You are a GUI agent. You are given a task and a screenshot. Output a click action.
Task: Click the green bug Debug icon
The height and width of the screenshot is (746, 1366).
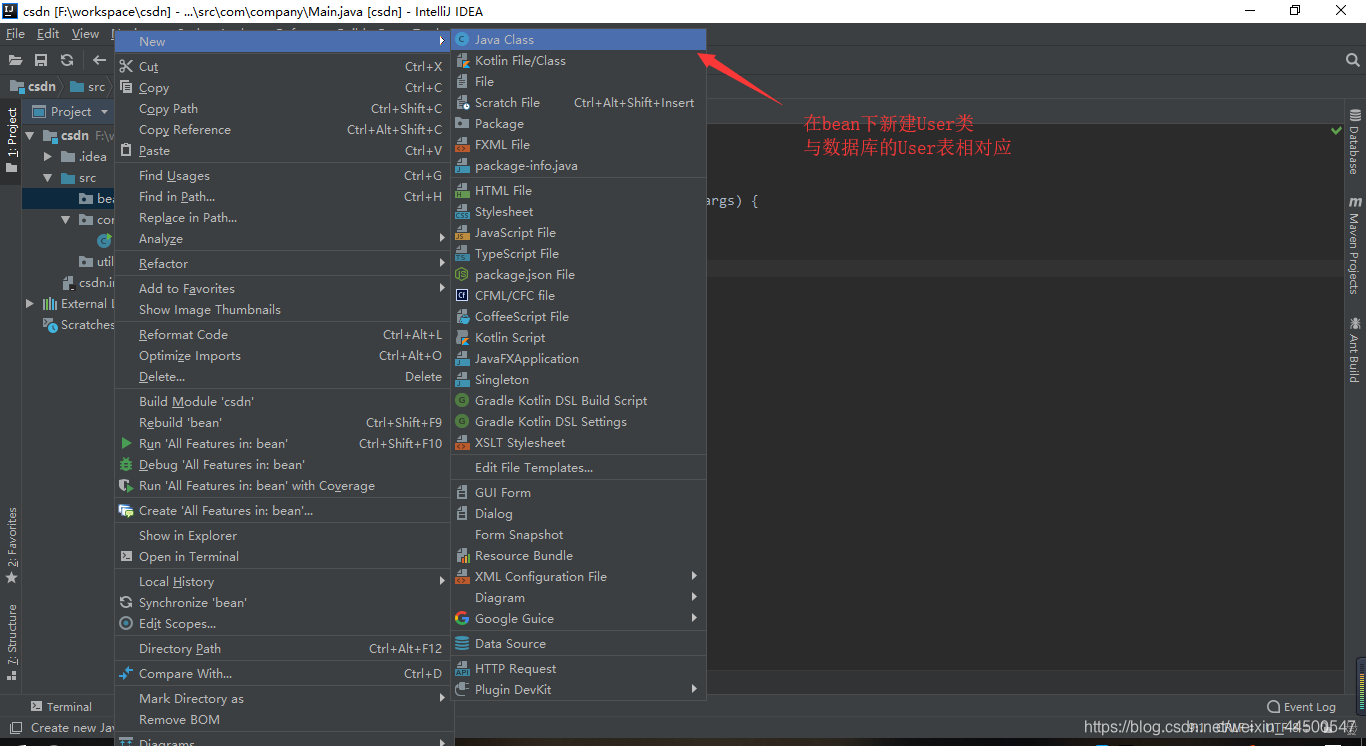[126, 464]
